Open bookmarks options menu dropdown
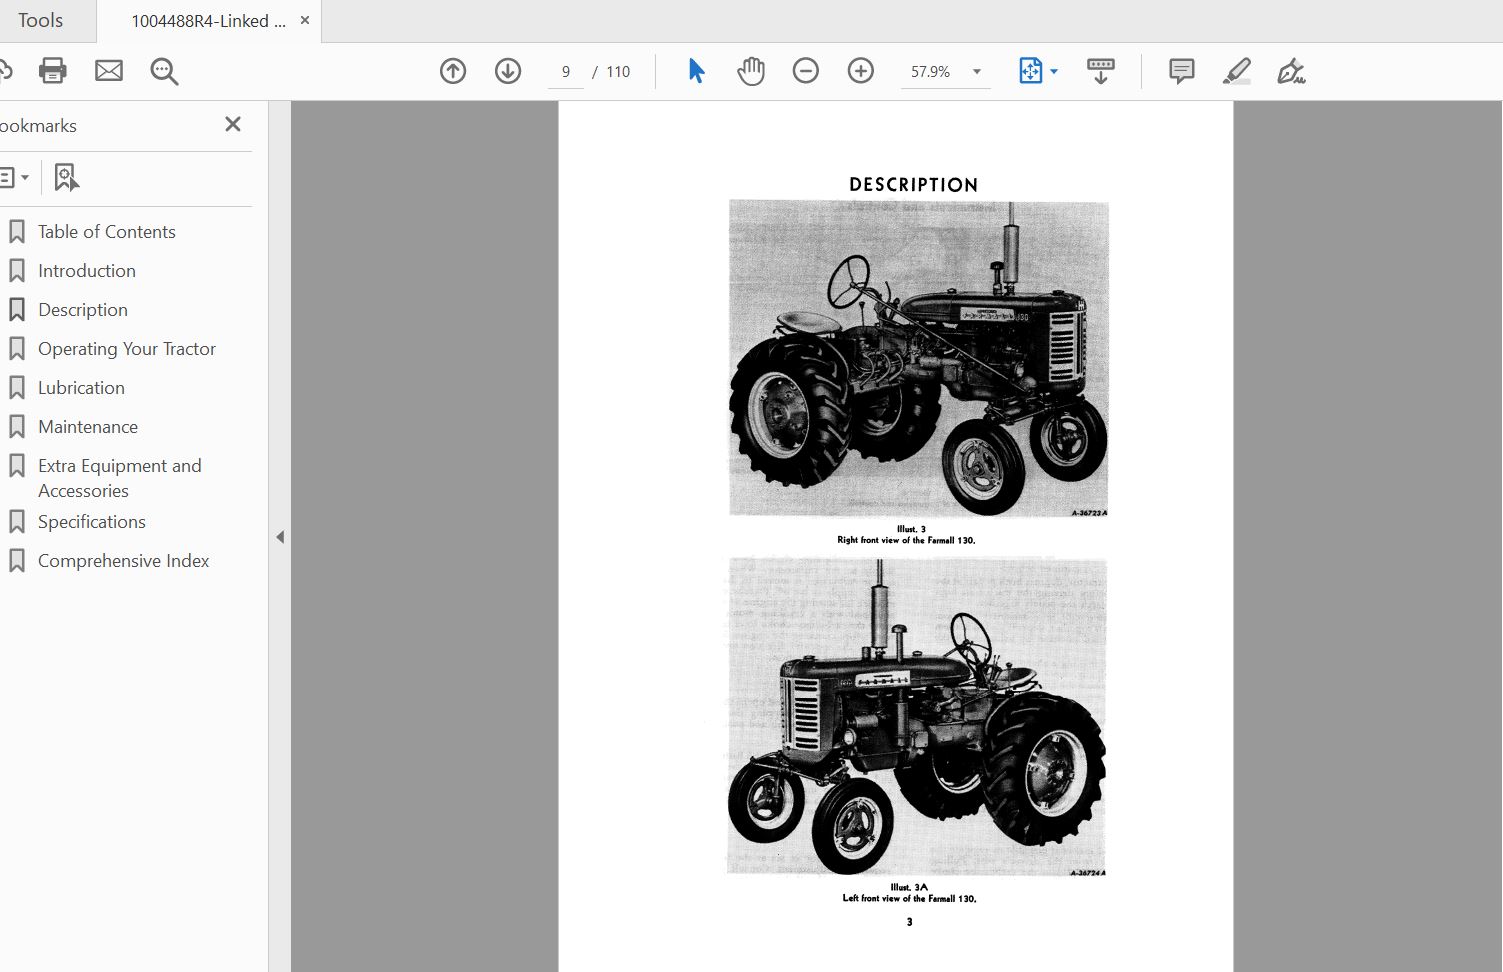1503x972 pixels. pyautogui.click(x=13, y=178)
